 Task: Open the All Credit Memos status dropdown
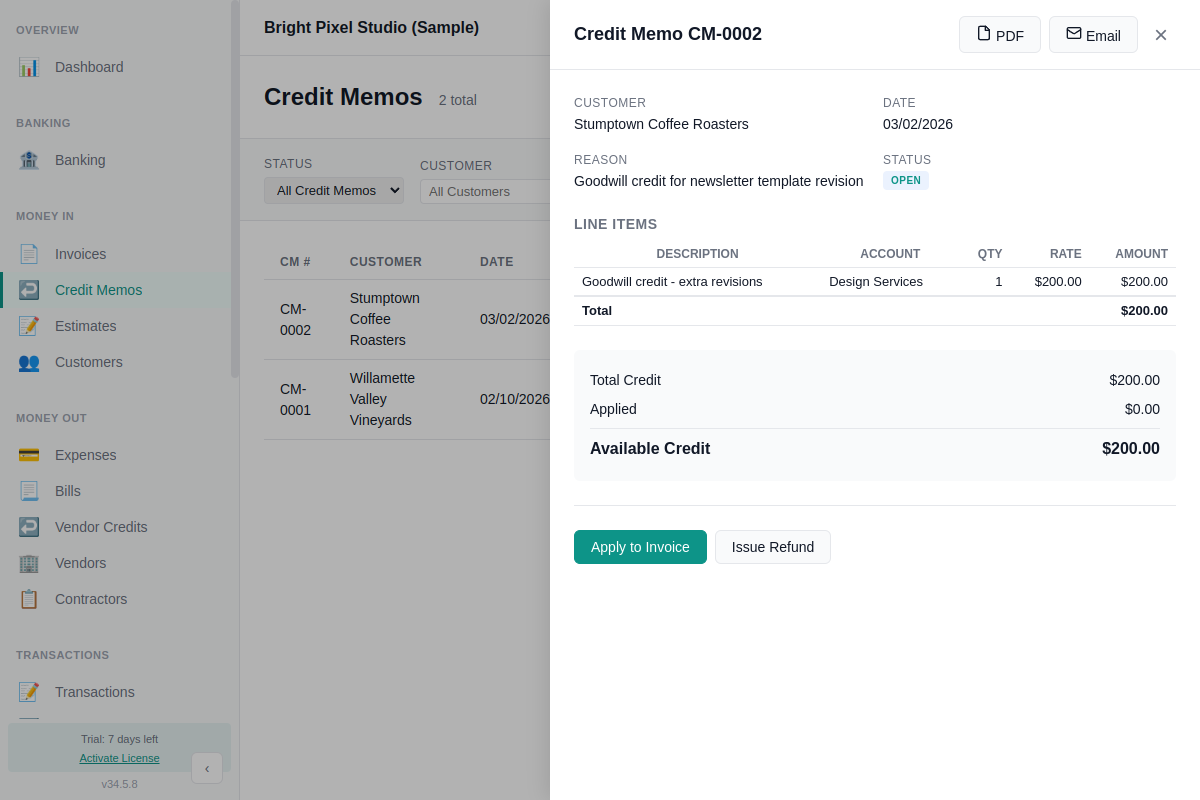click(x=333, y=190)
